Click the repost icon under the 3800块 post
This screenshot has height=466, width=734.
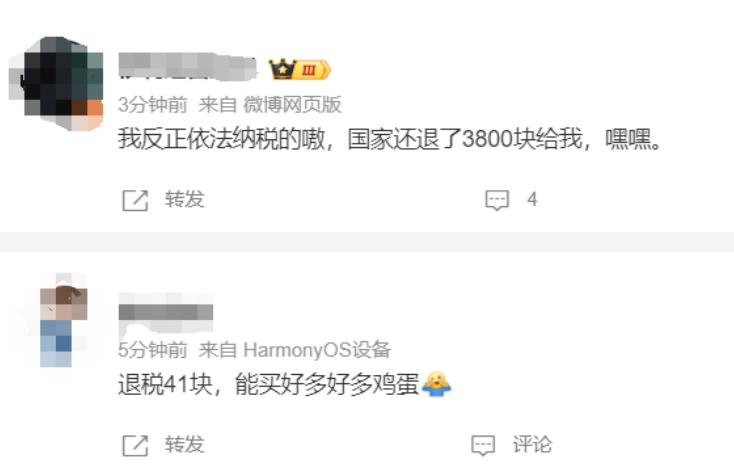click(135, 200)
